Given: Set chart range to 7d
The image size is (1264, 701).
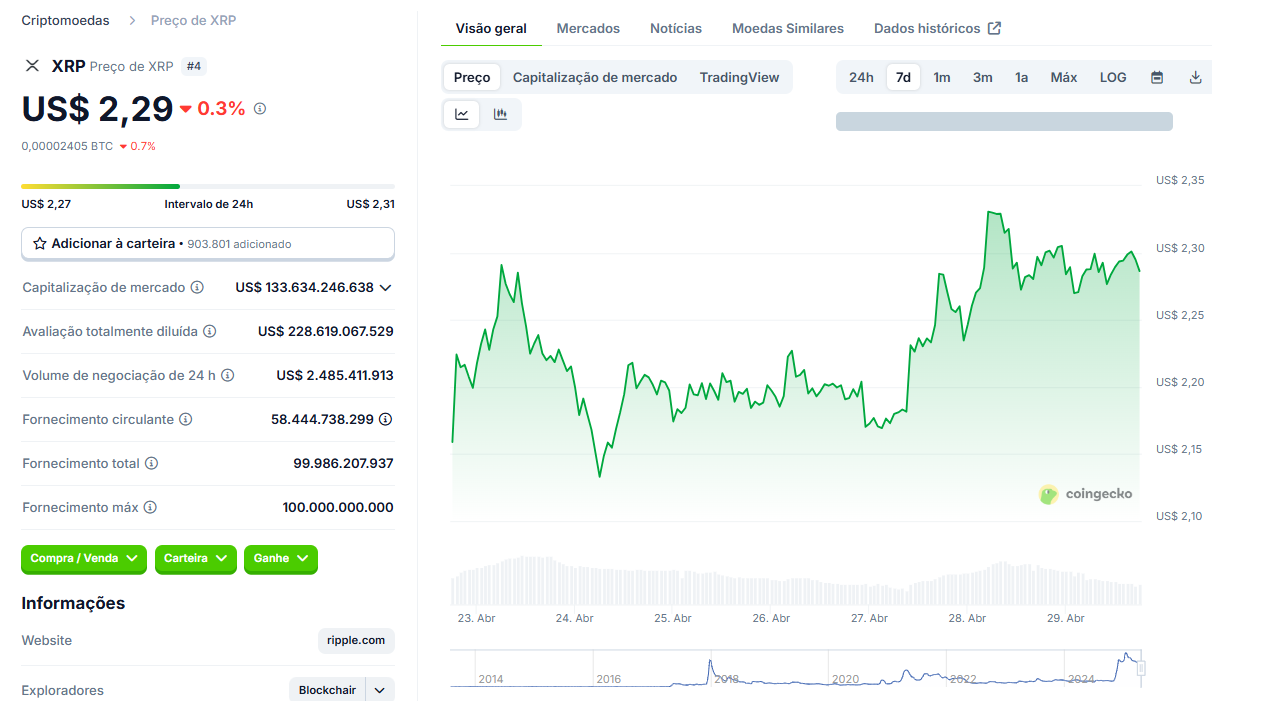Looking at the screenshot, I should coord(903,77).
